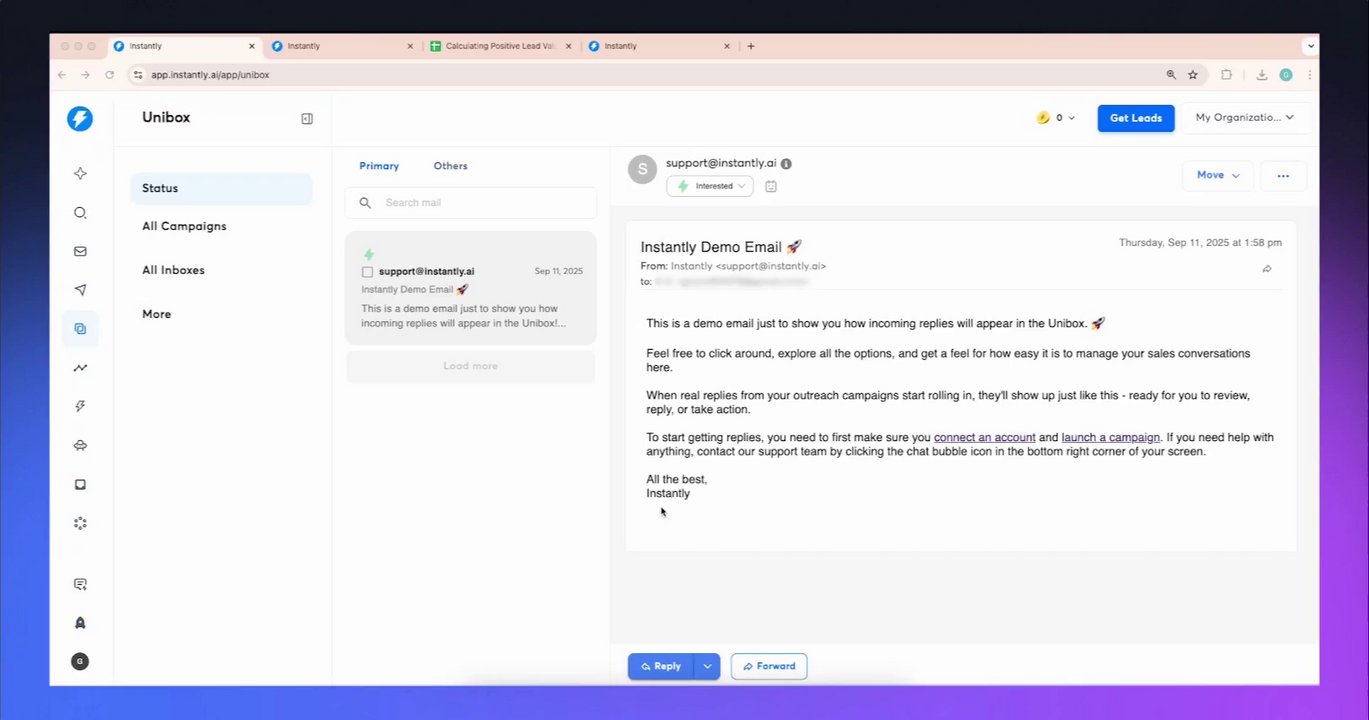Screen dimensions: 1369x720
Task: Switch to the Calculating Positive Lead browser tab
Action: pyautogui.click(x=500, y=46)
